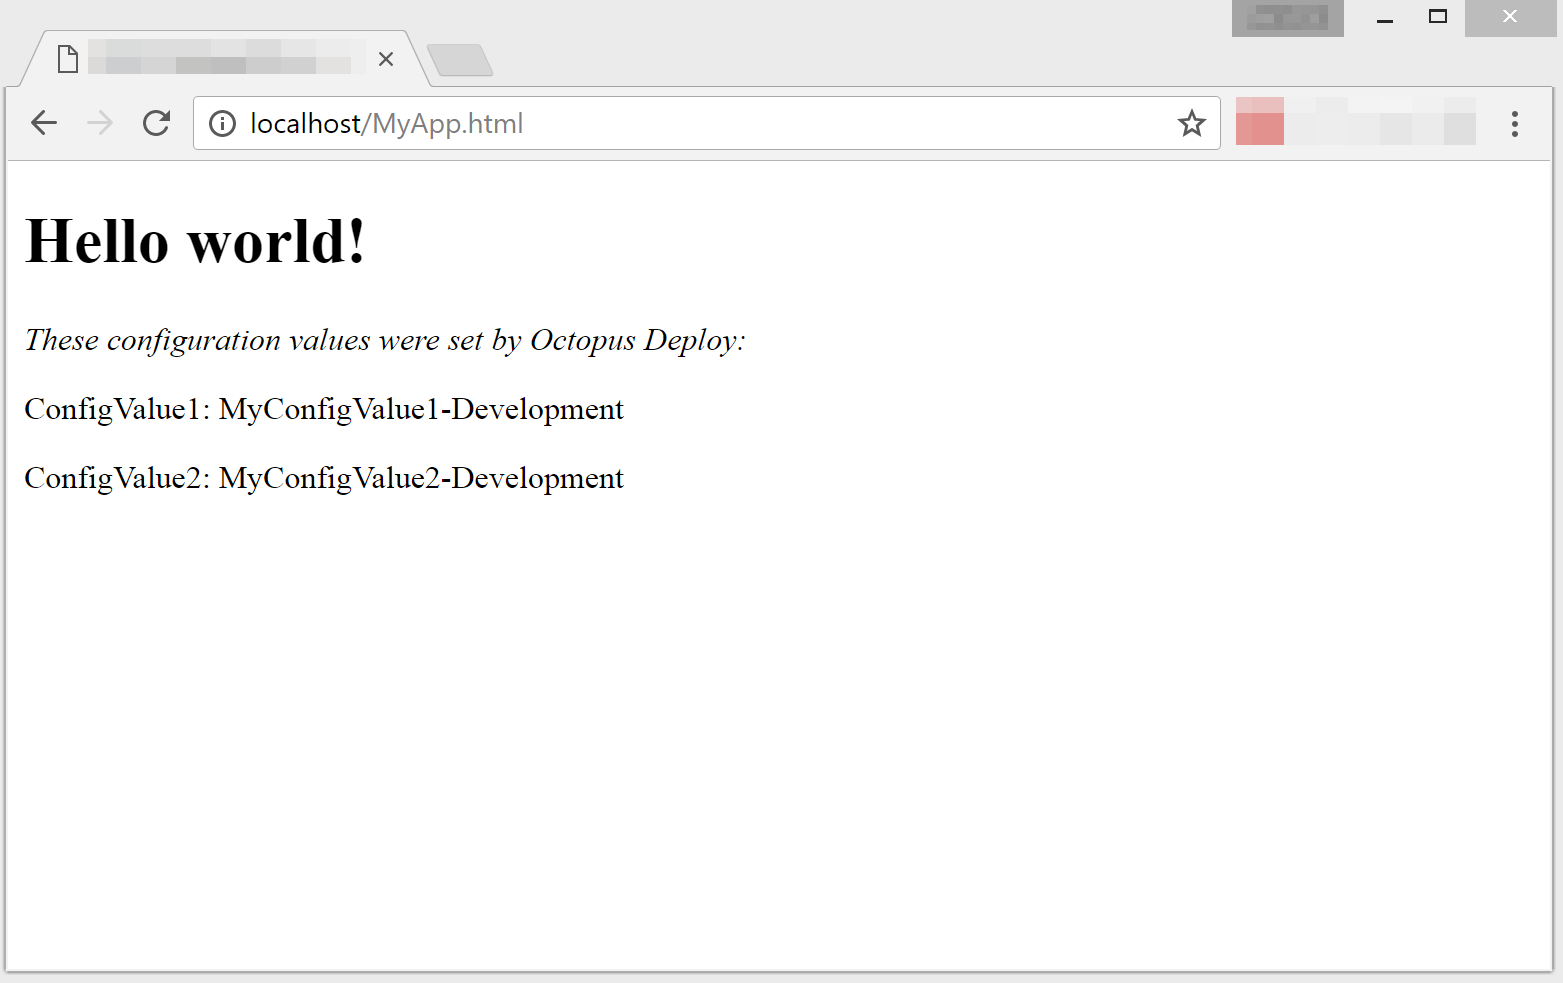Maximize the browser window

(x=1438, y=17)
